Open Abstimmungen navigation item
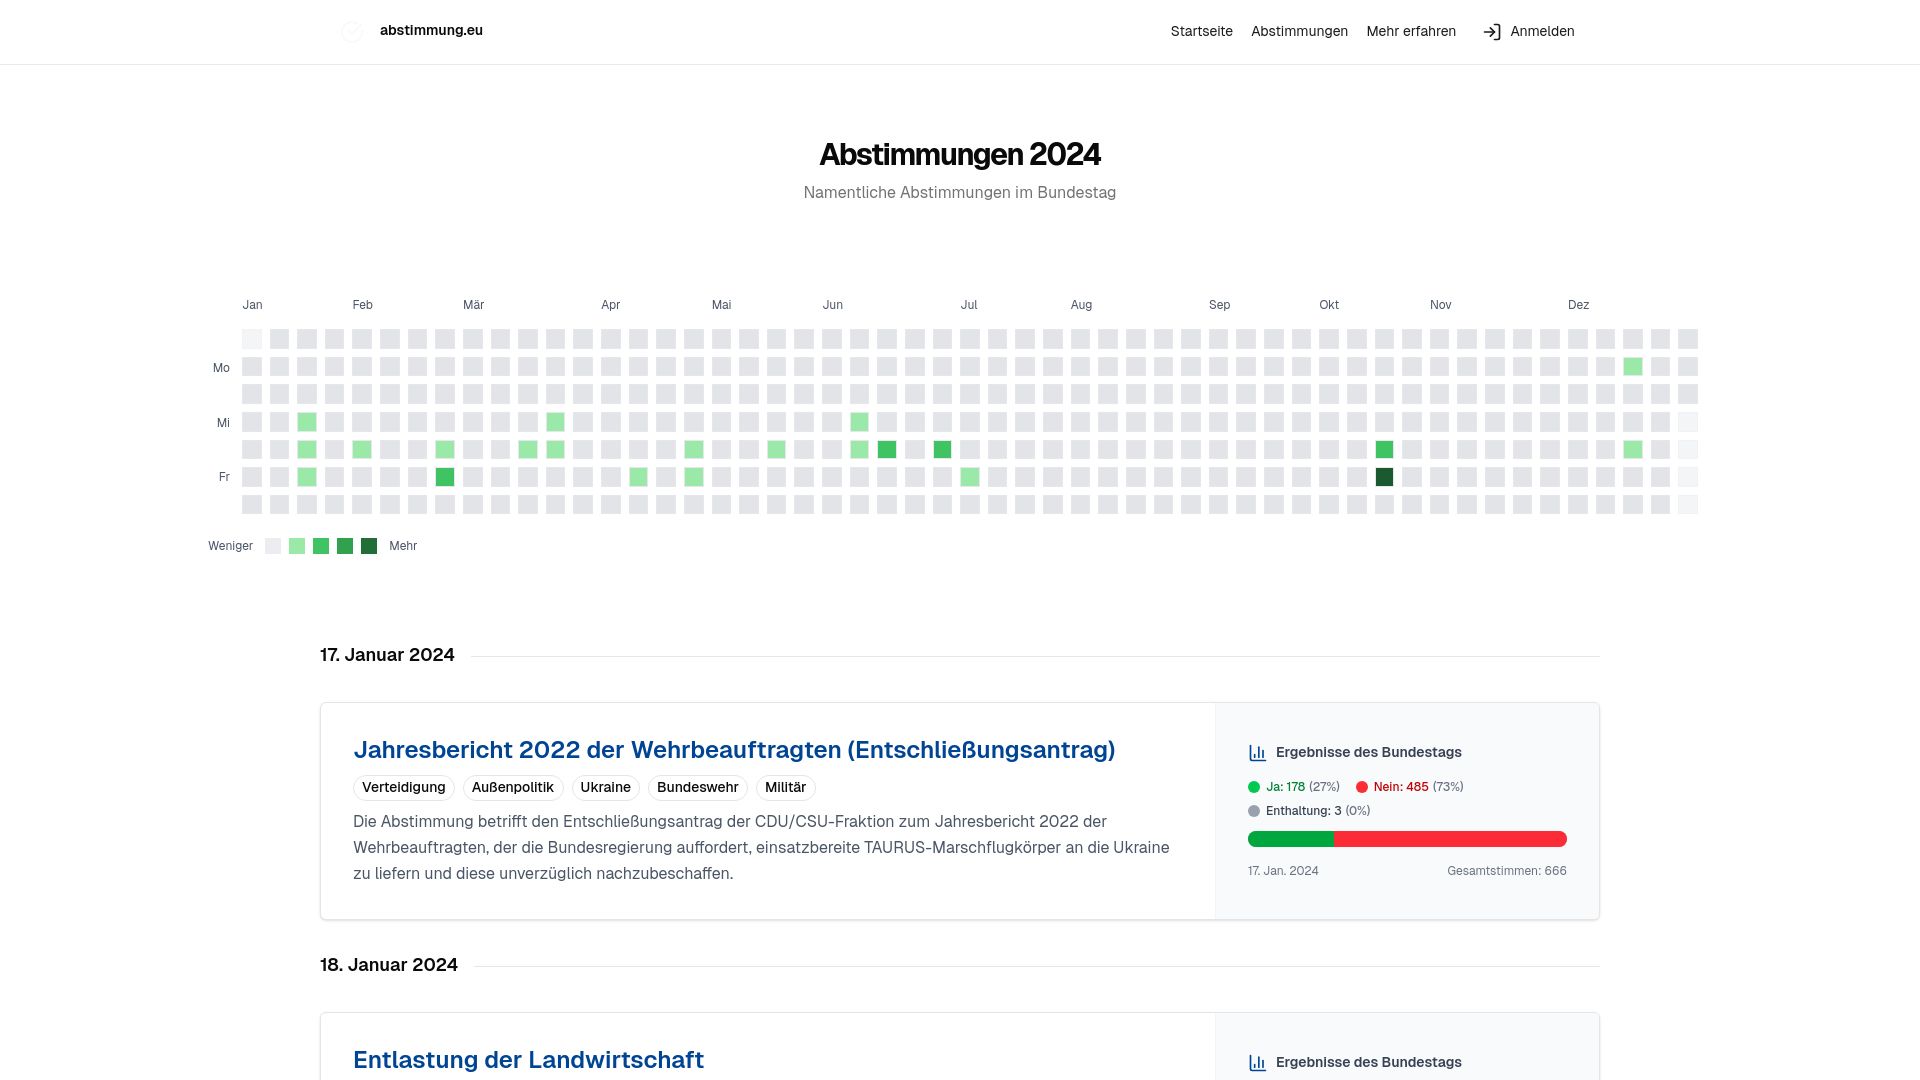 pos(1299,32)
